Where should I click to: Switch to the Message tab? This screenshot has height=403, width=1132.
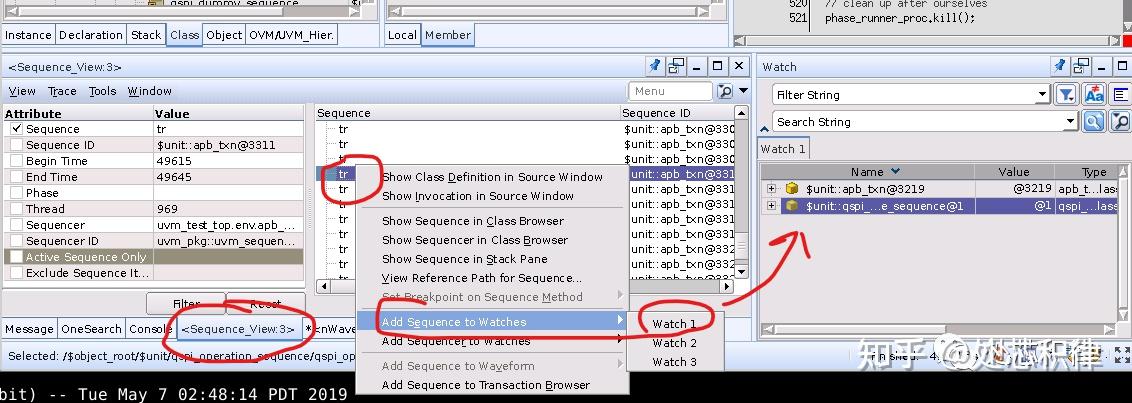[30, 329]
